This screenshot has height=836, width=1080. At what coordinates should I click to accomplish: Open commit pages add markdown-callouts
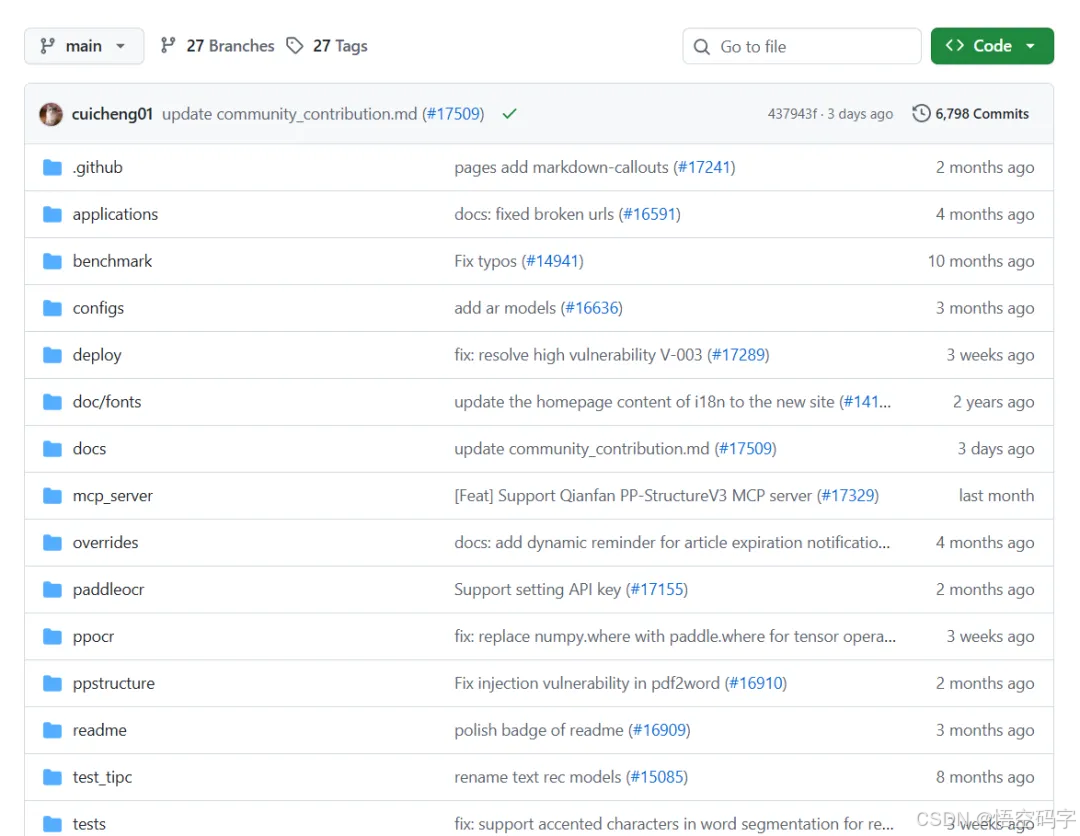pyautogui.click(x=561, y=167)
